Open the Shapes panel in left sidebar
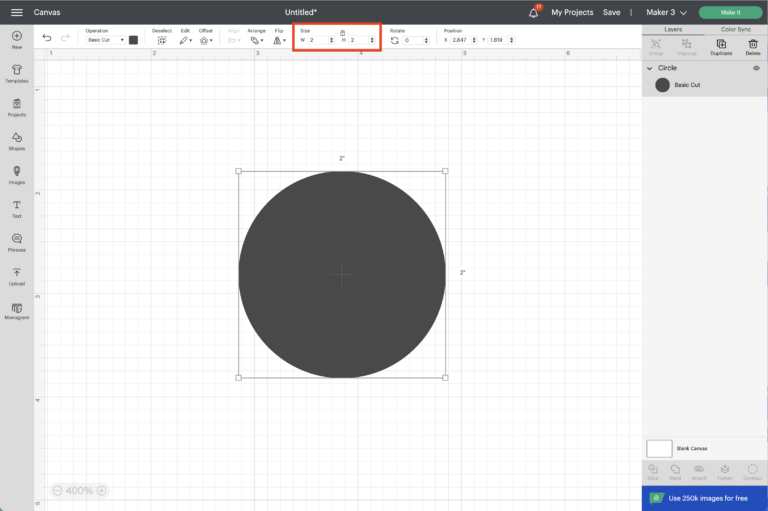 click(x=17, y=140)
